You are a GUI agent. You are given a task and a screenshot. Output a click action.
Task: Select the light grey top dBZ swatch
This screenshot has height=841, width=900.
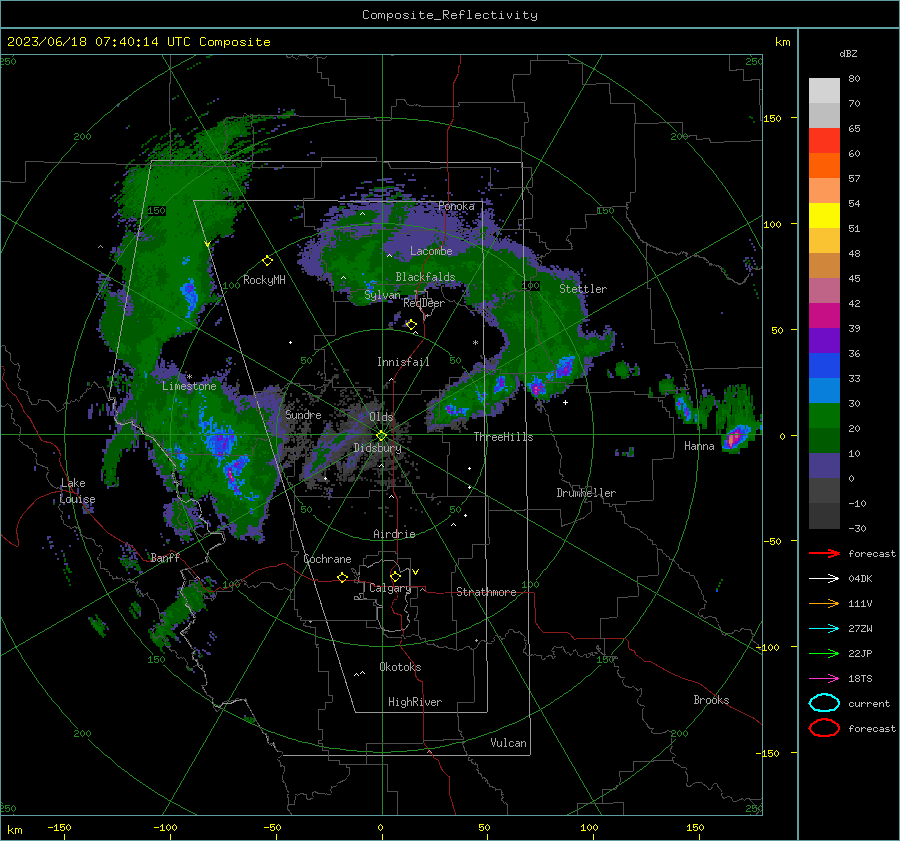pos(824,91)
